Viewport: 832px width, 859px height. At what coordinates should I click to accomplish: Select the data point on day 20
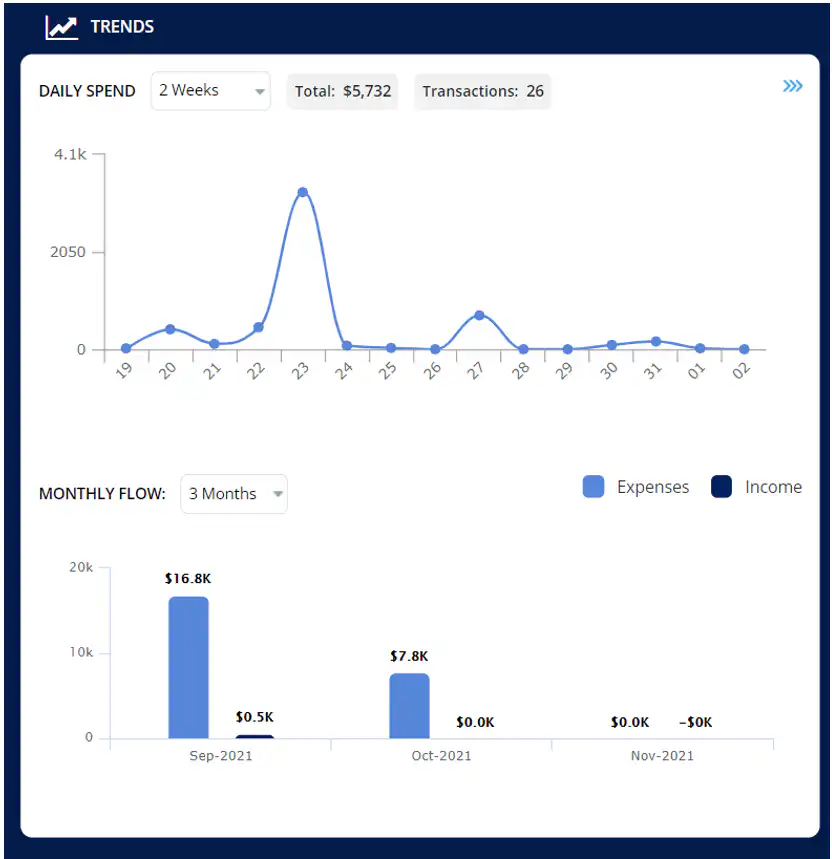(x=170, y=329)
